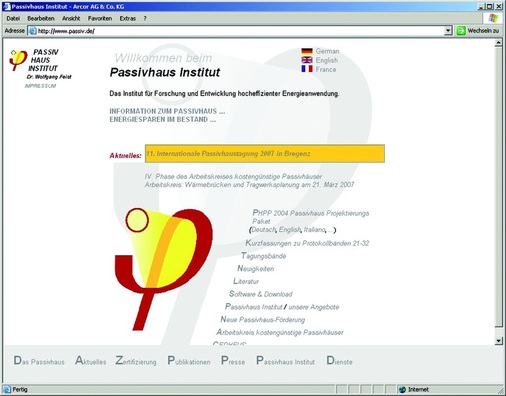Go to Publikationen in bottom navigation
The width and height of the screenshot is (506, 396).
coord(189,361)
